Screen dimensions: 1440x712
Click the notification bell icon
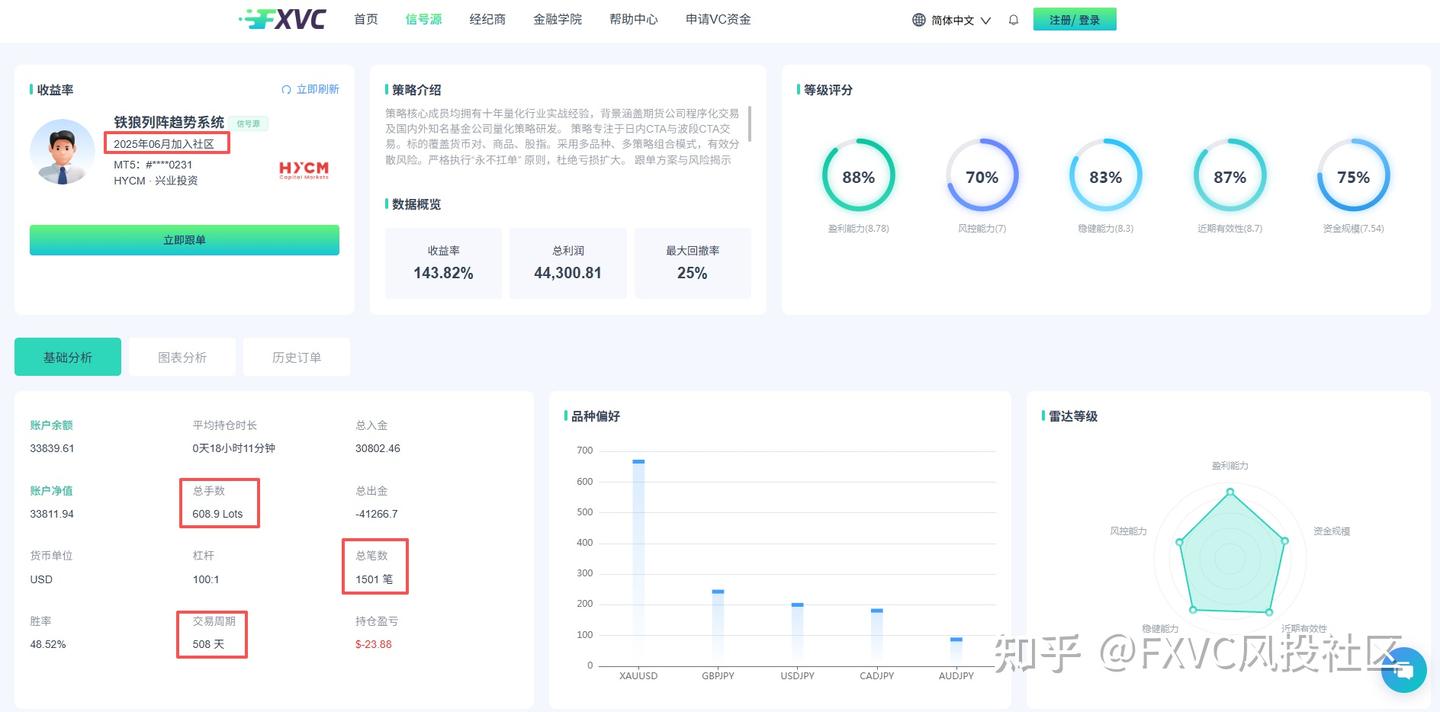[1013, 18]
